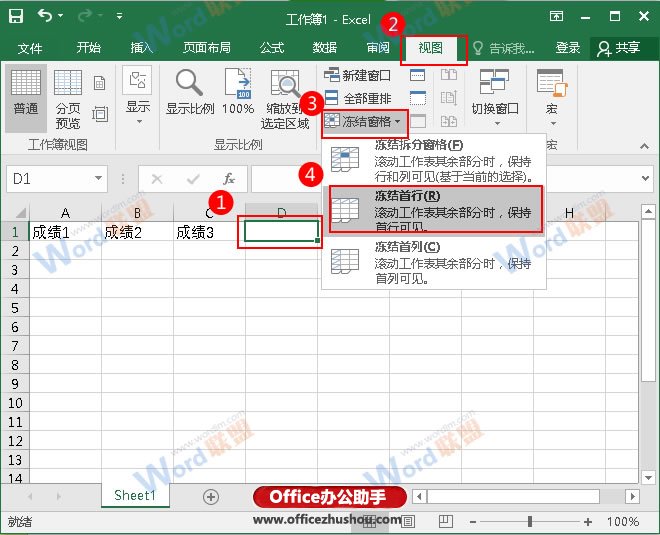Click the page layout view icon

tap(100, 83)
